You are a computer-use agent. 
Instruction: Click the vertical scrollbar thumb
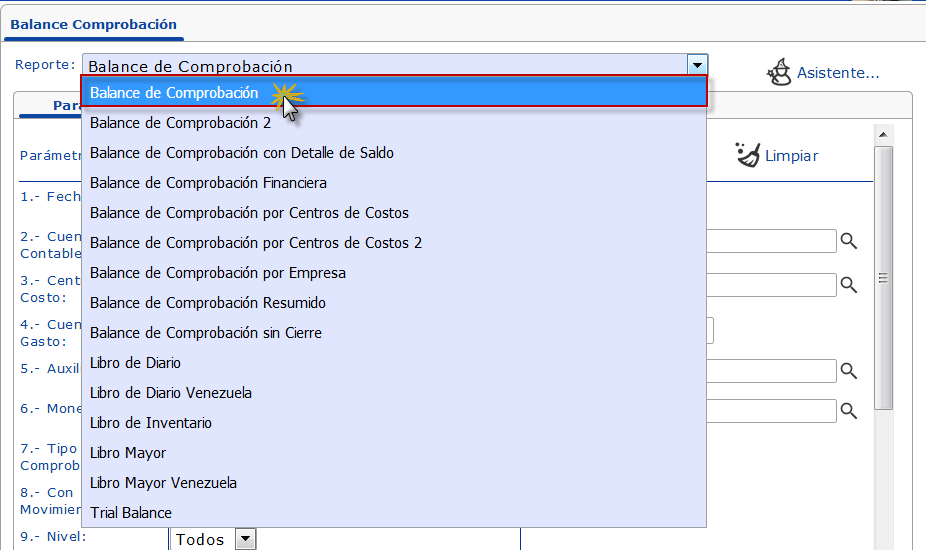pos(883,278)
